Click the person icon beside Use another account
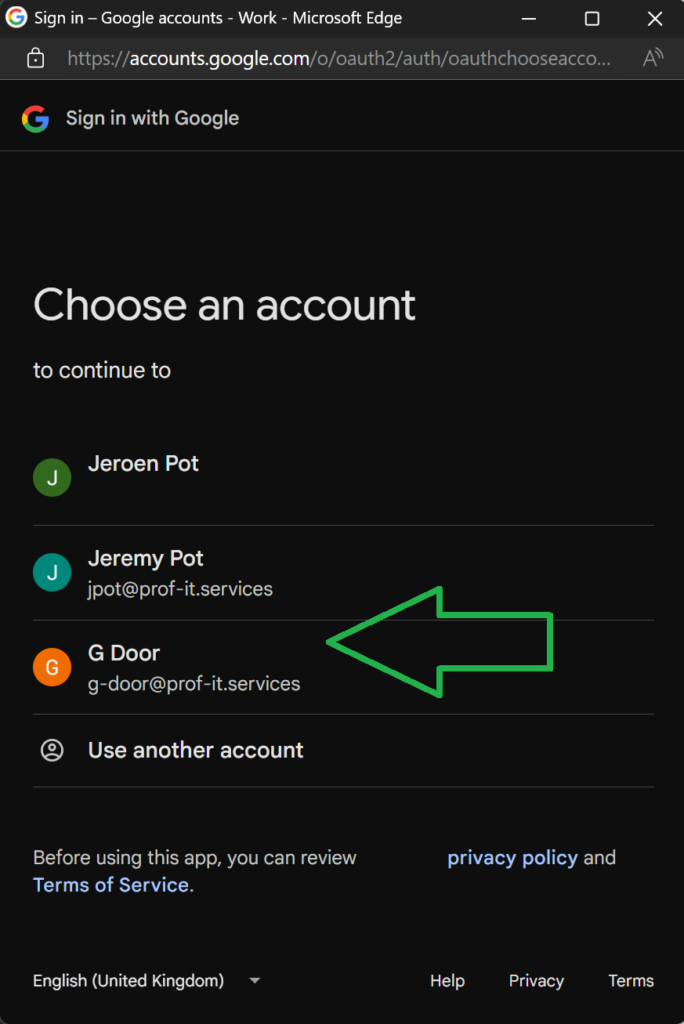This screenshot has width=684, height=1024. click(x=52, y=750)
